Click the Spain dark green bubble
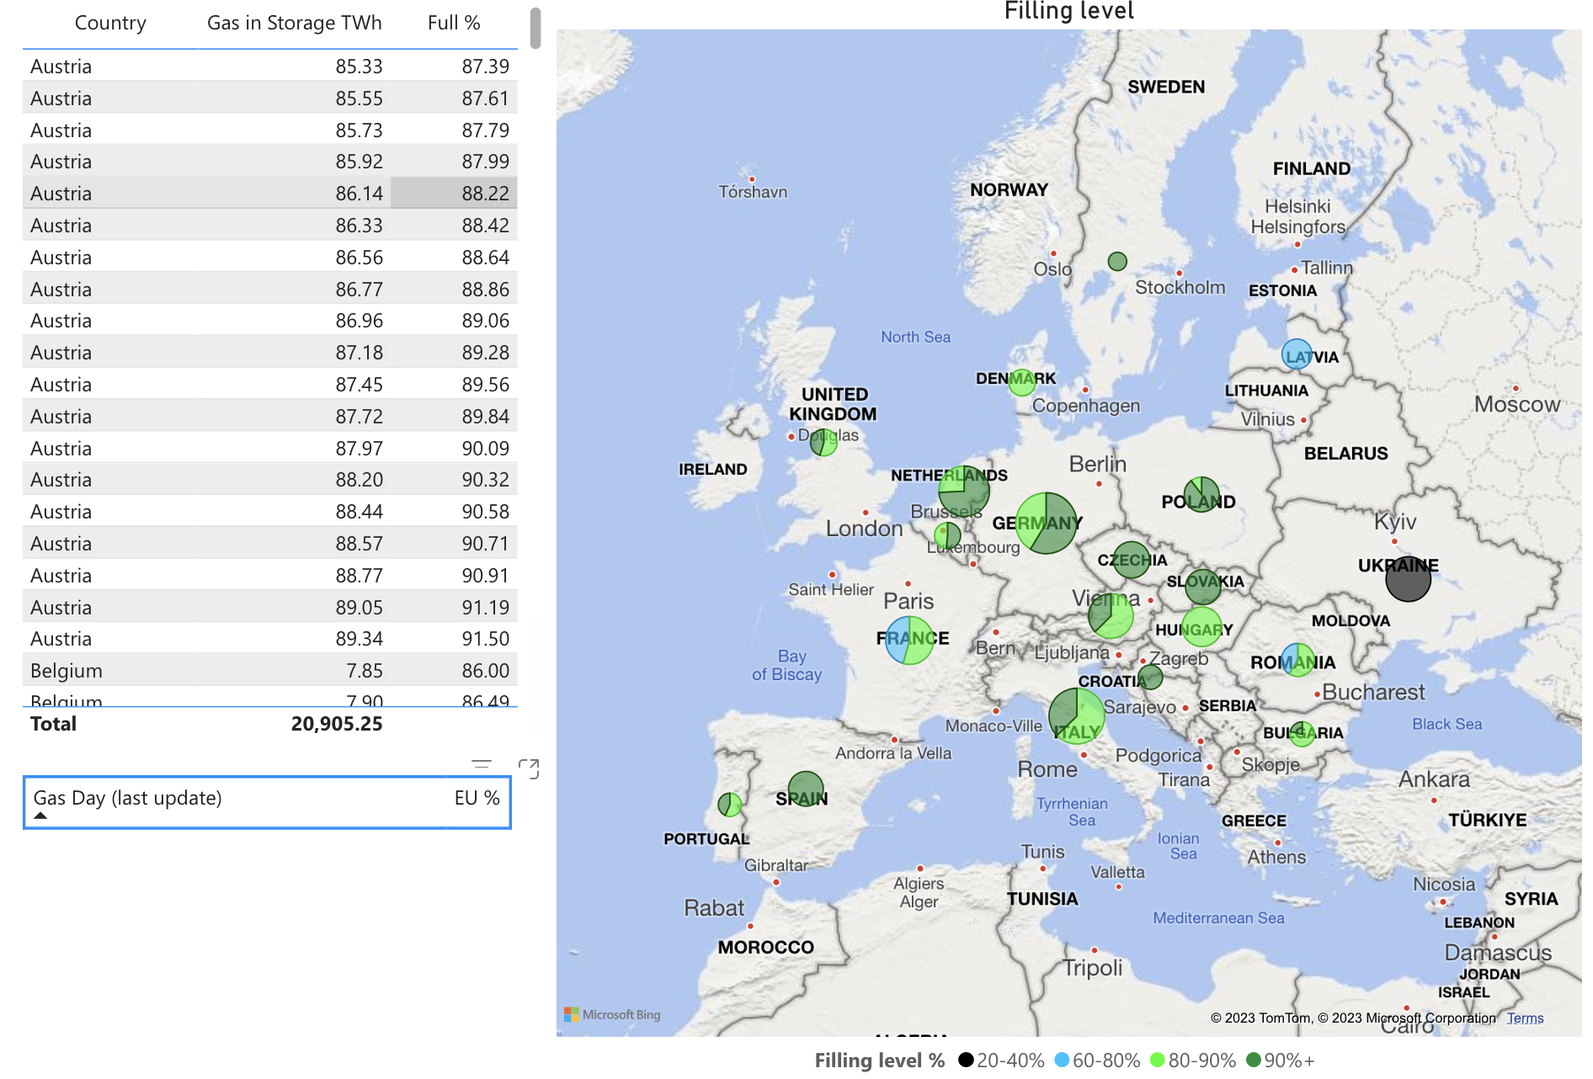This screenshot has width=1593, height=1079. [806, 789]
